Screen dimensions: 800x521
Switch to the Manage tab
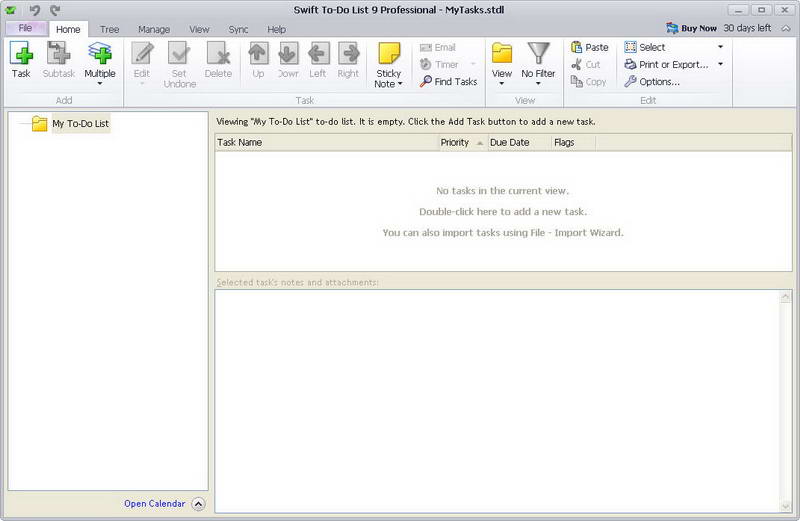[154, 30]
